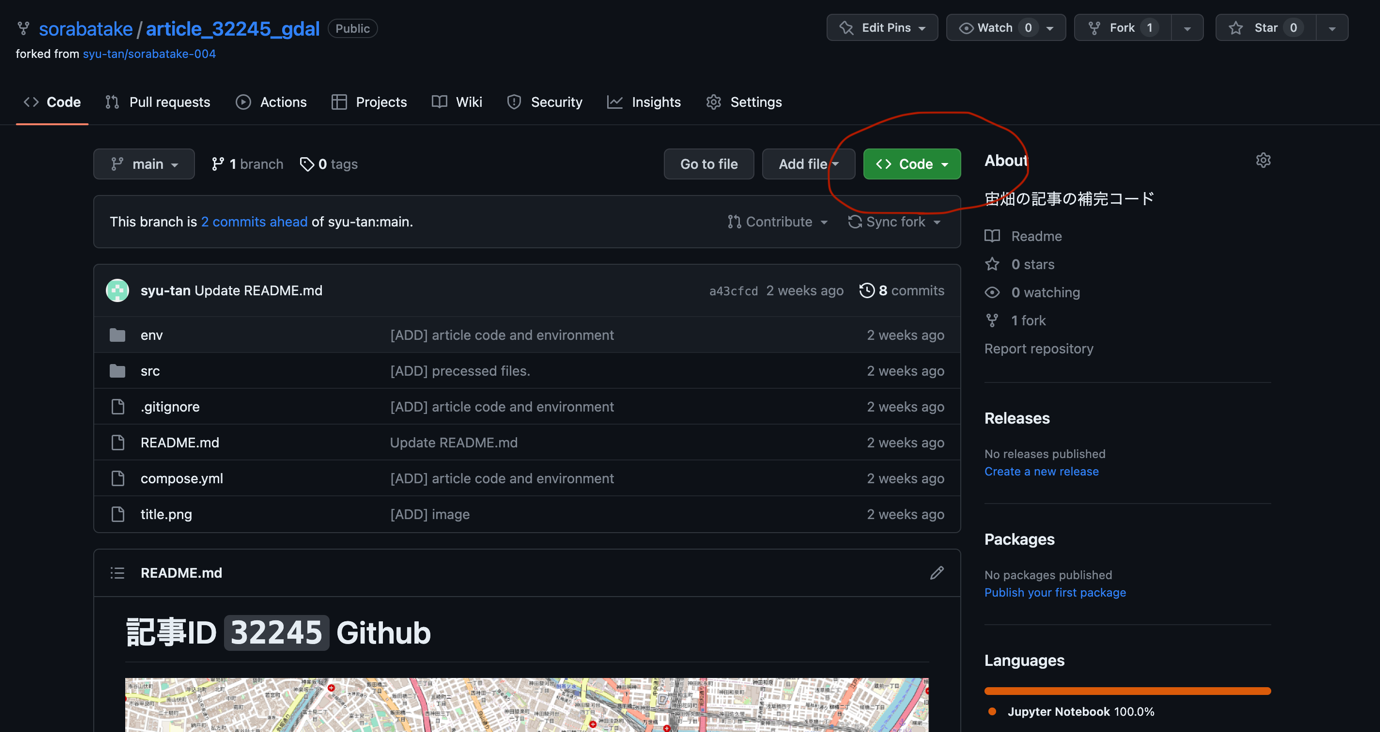The image size is (1380, 732).
Task: Click the orange Jupyter Notebook language bar
Action: point(1127,691)
